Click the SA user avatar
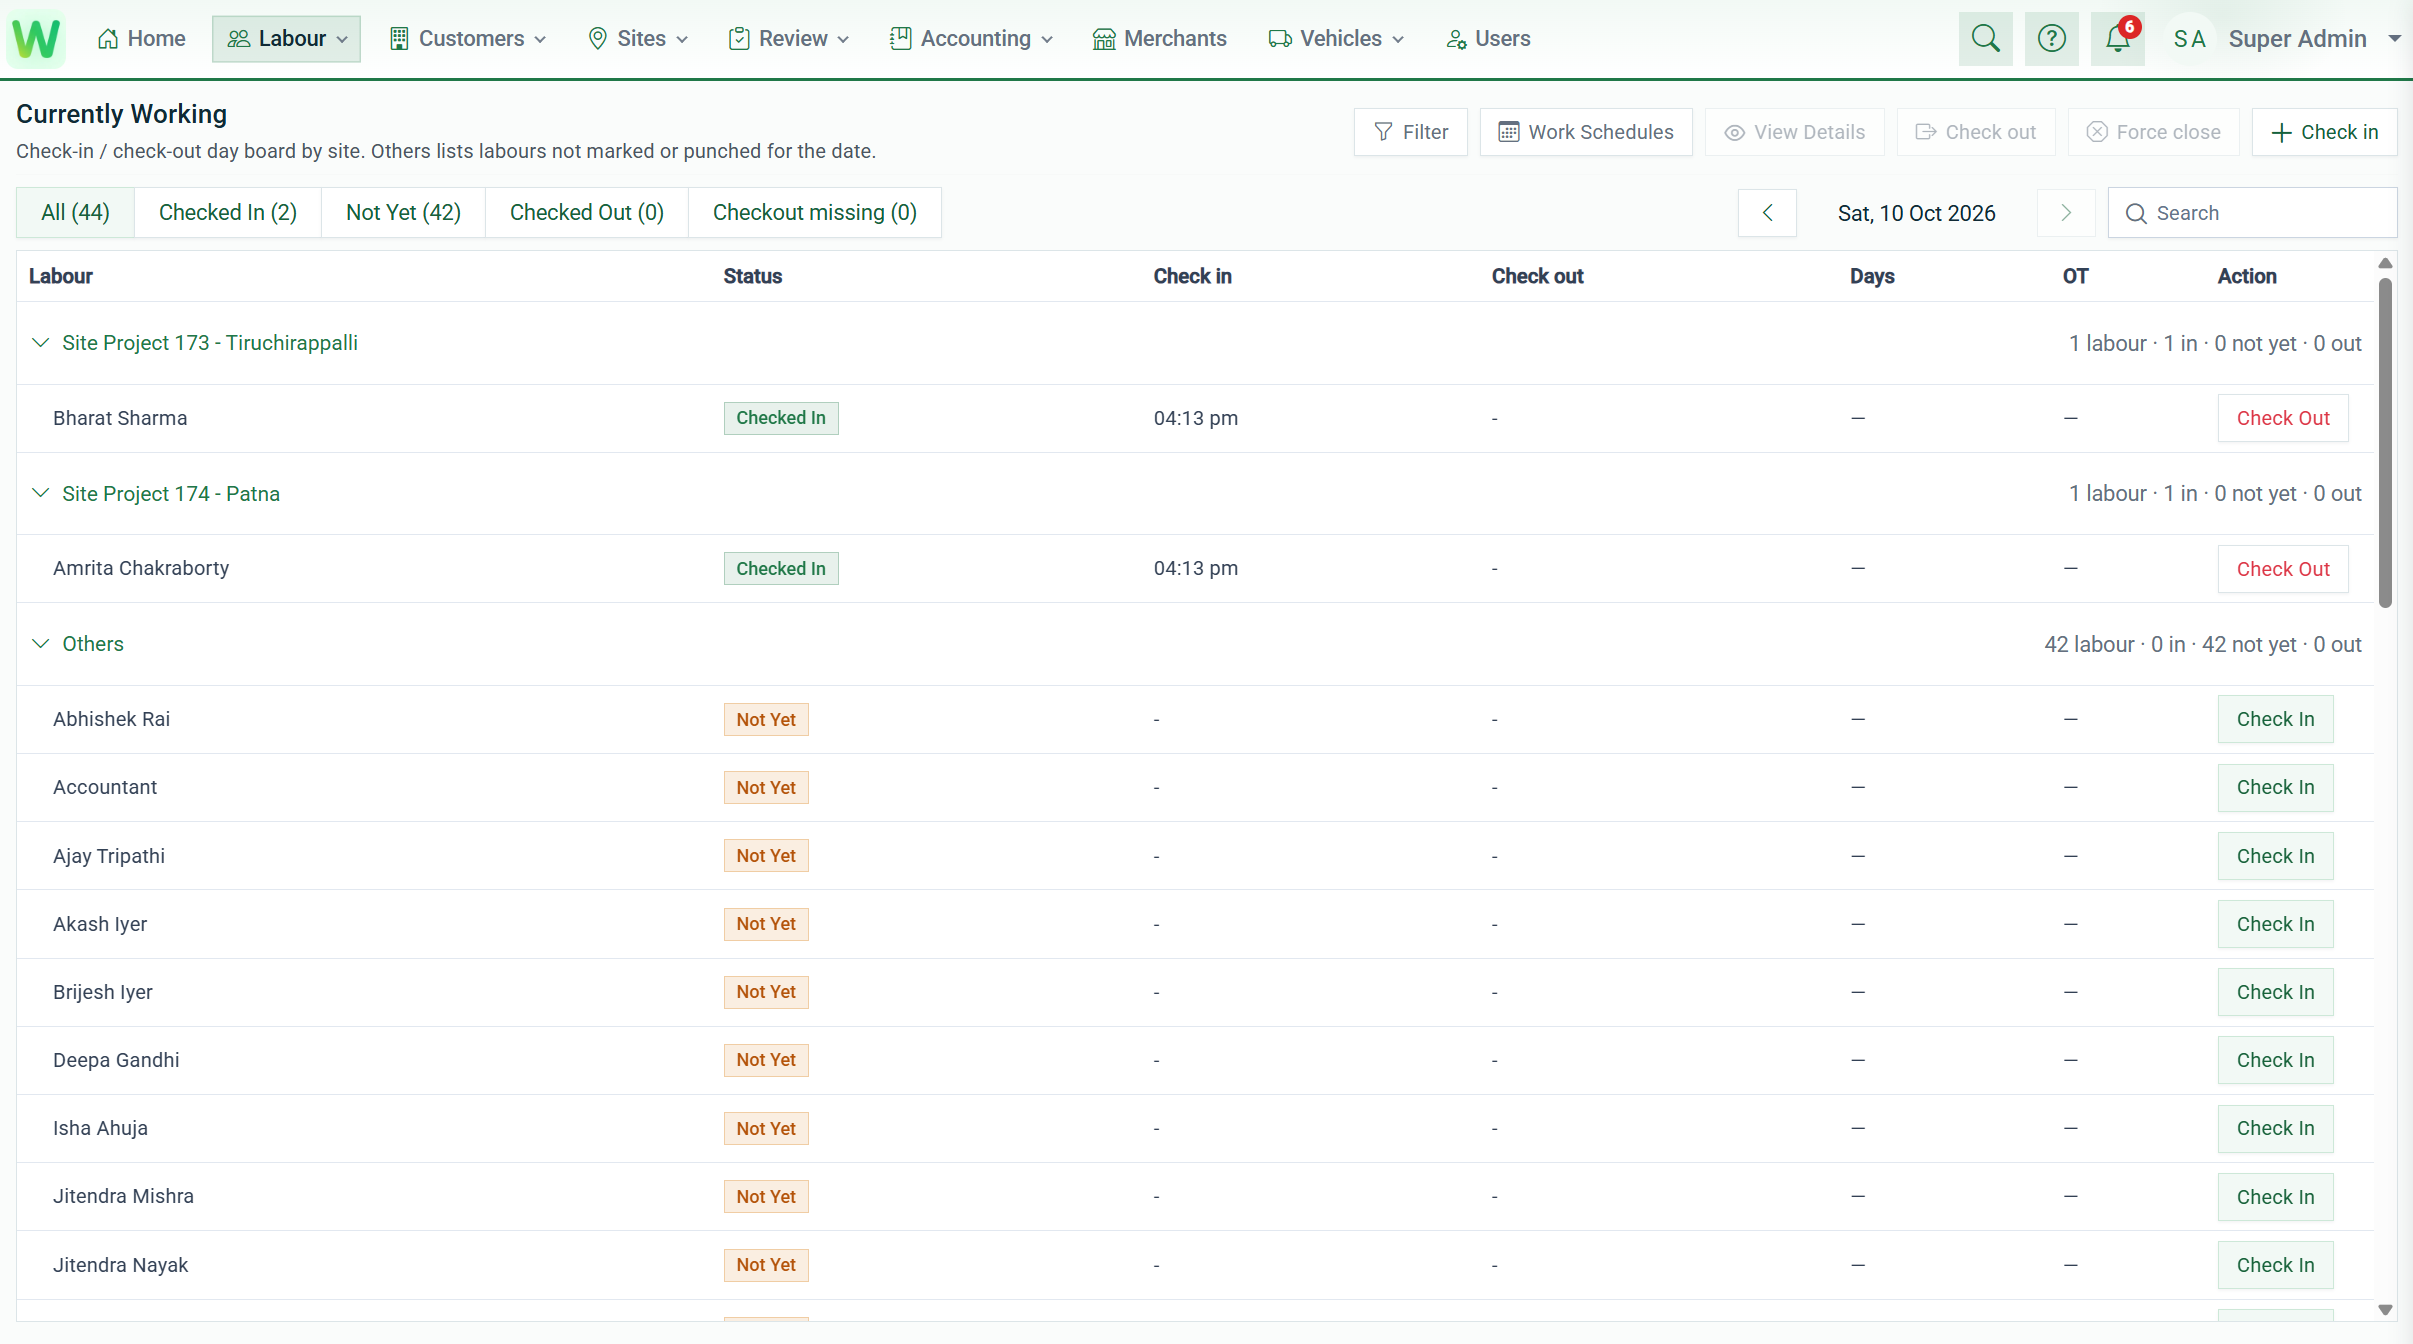The width and height of the screenshot is (2413, 1344). coord(2189,39)
